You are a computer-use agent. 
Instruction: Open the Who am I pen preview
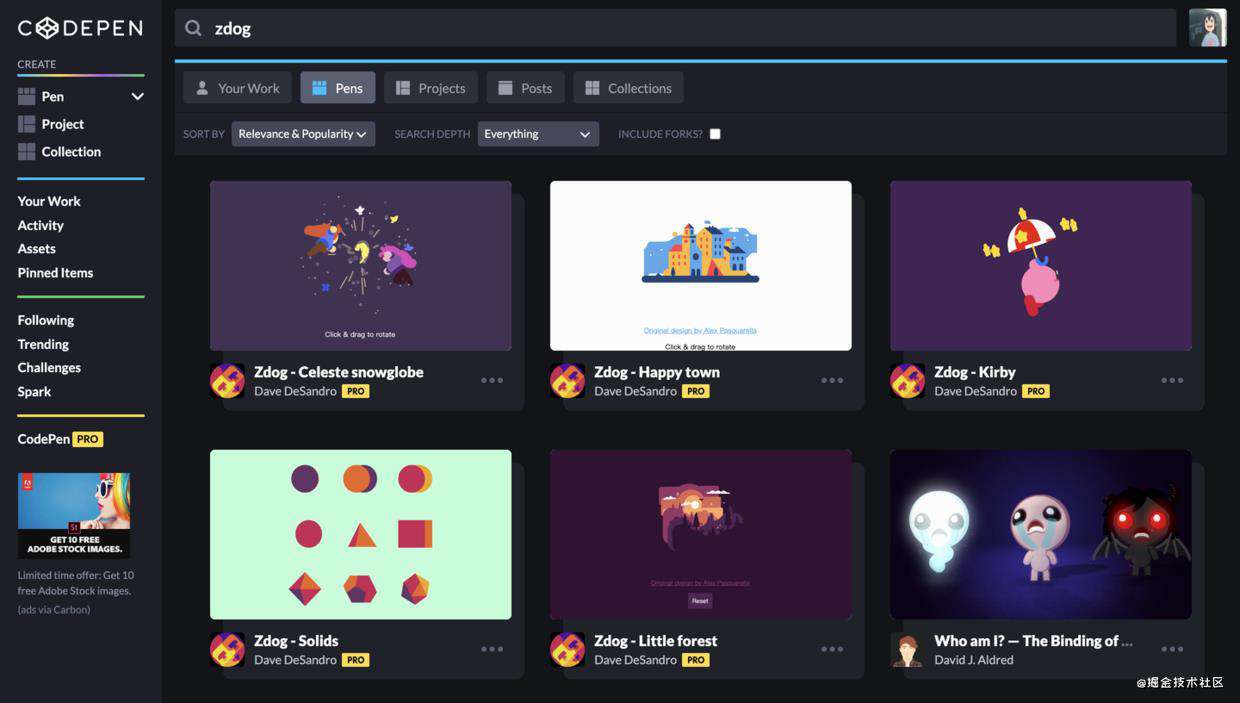[1040, 535]
